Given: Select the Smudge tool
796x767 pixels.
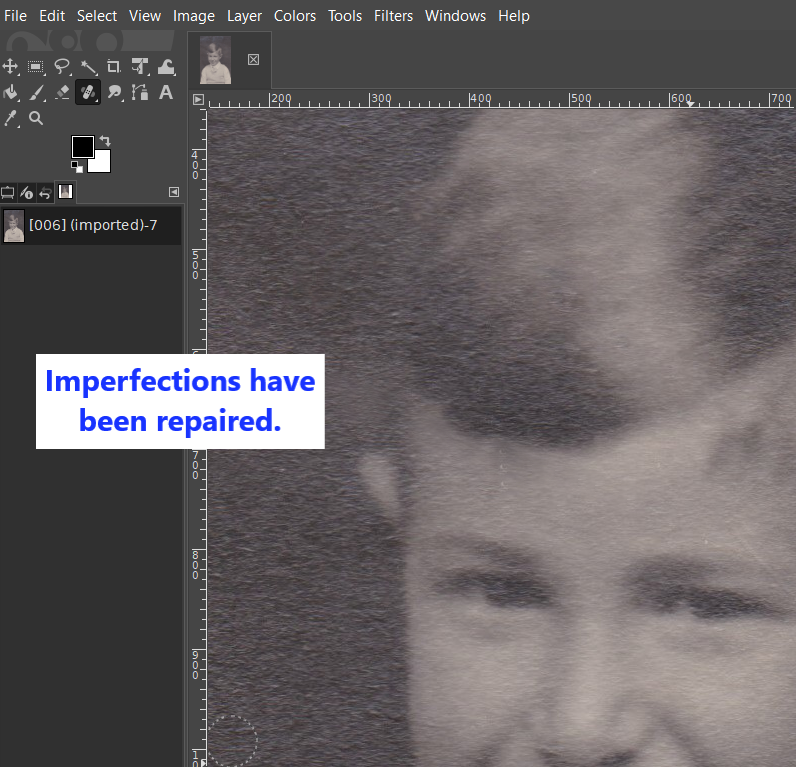Looking at the screenshot, I should [x=115, y=92].
